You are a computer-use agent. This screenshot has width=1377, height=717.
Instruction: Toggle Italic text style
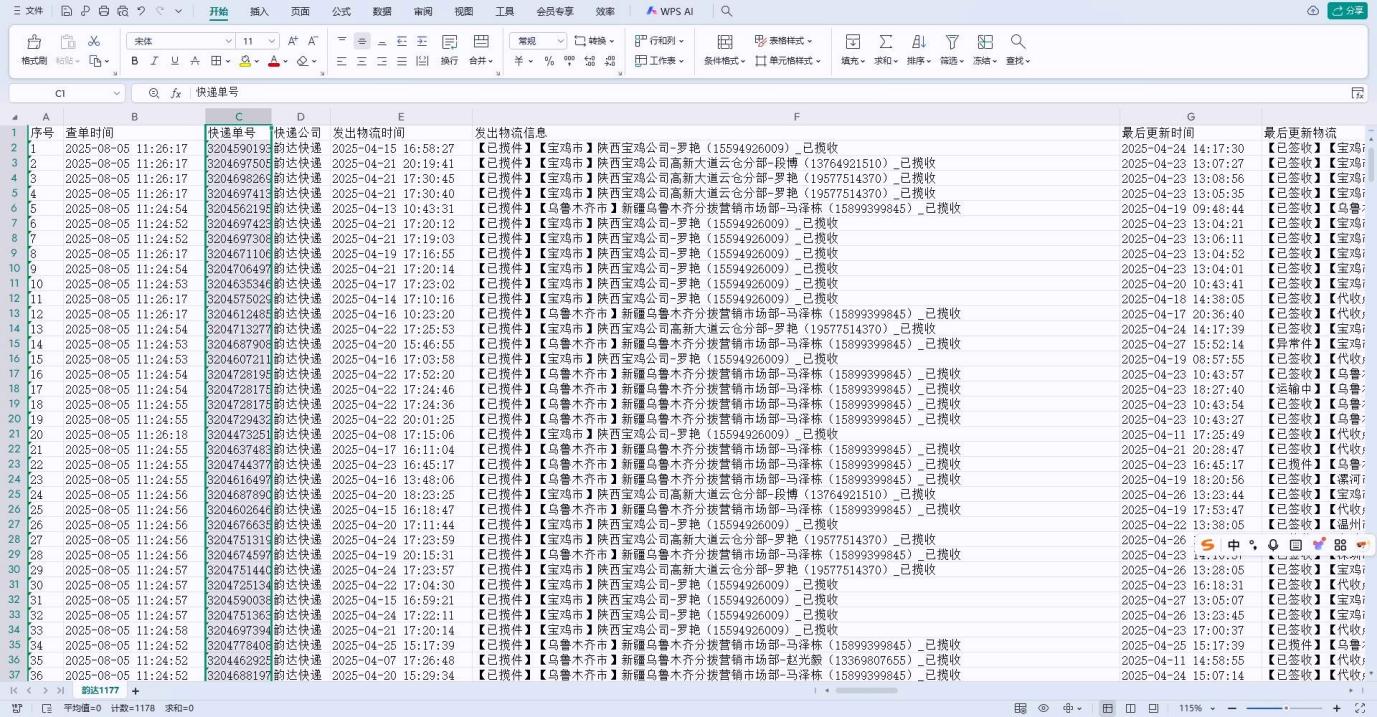155,61
